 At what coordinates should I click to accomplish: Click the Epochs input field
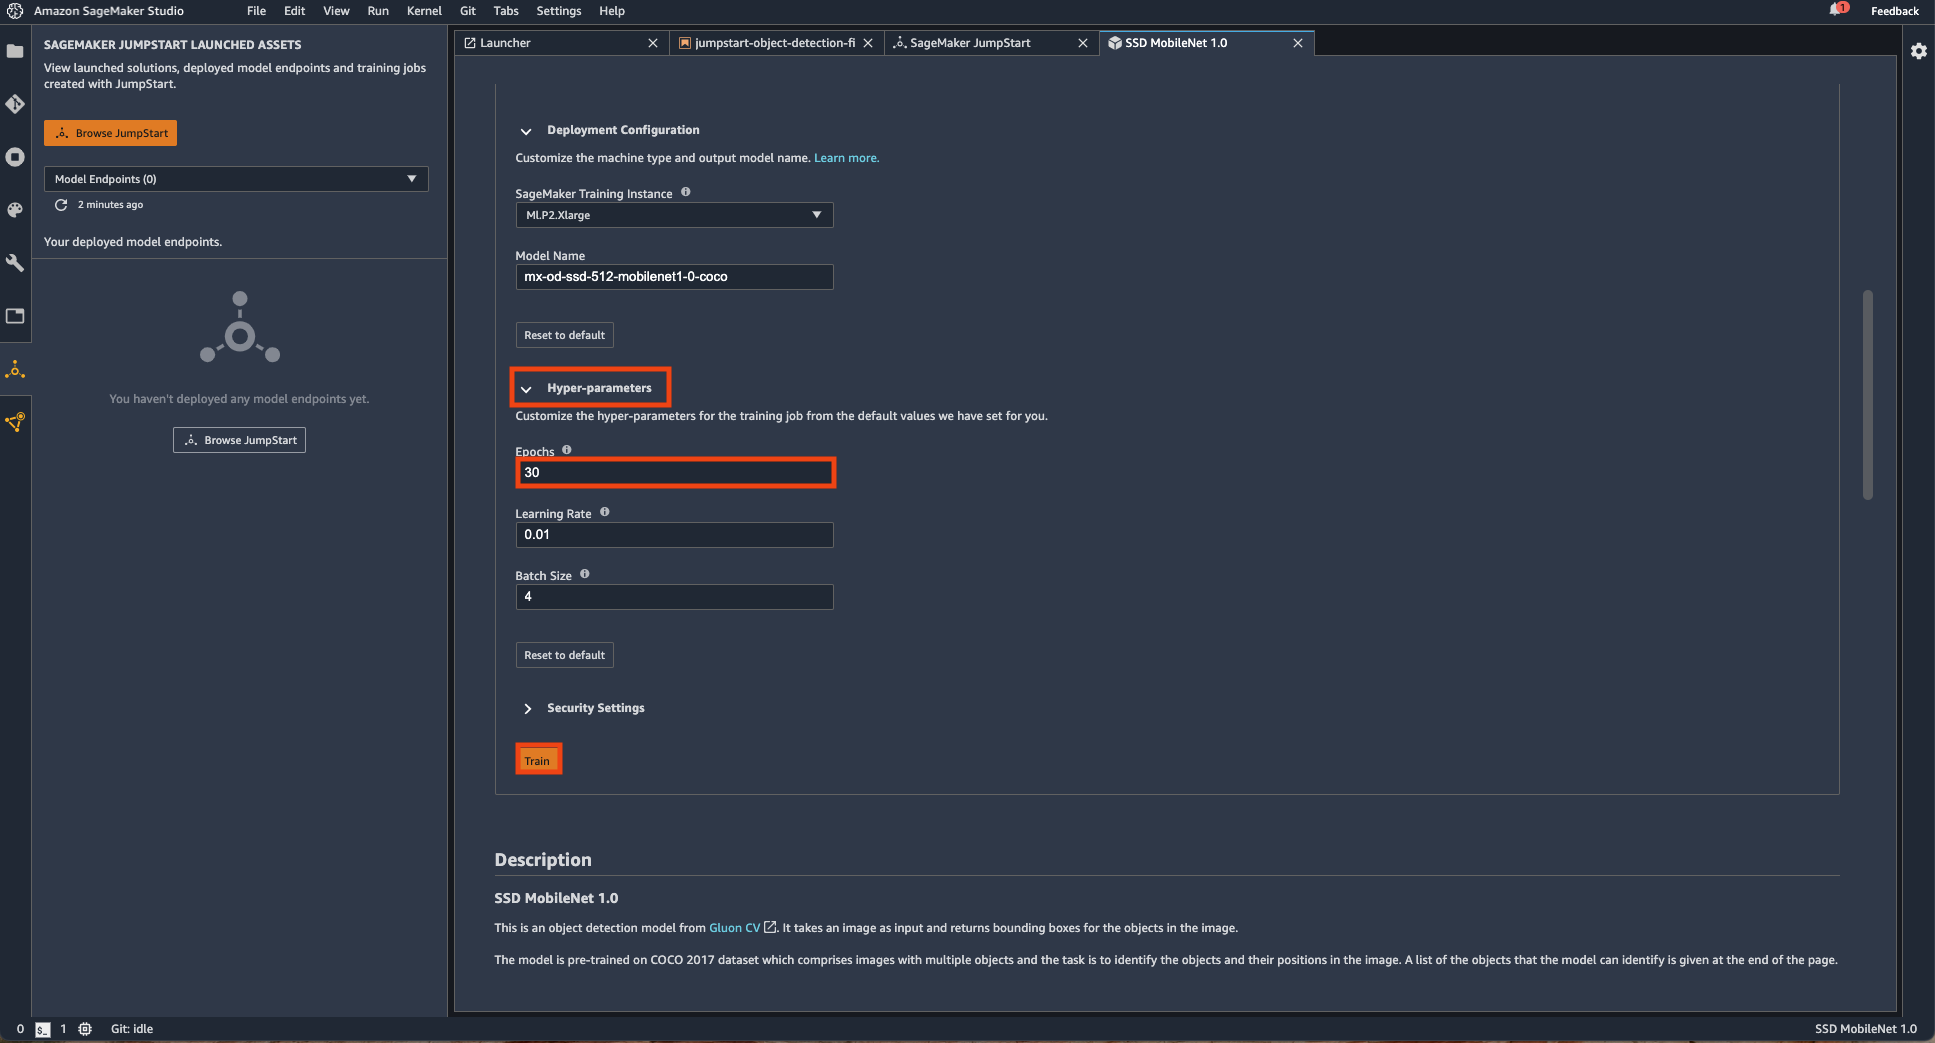pyautogui.click(x=674, y=473)
